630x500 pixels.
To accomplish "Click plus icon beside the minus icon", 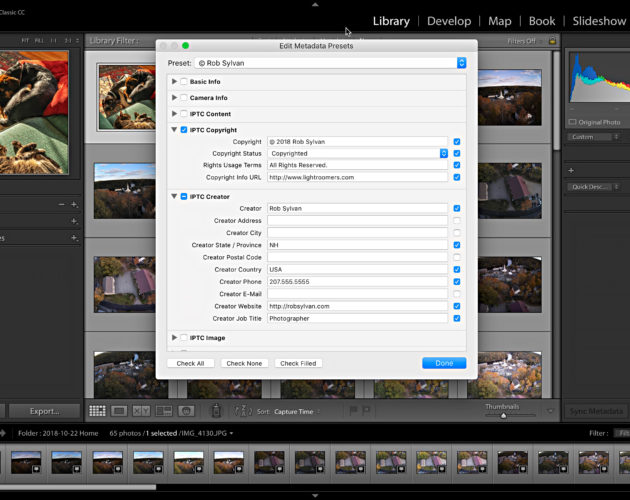I will coord(74,205).
